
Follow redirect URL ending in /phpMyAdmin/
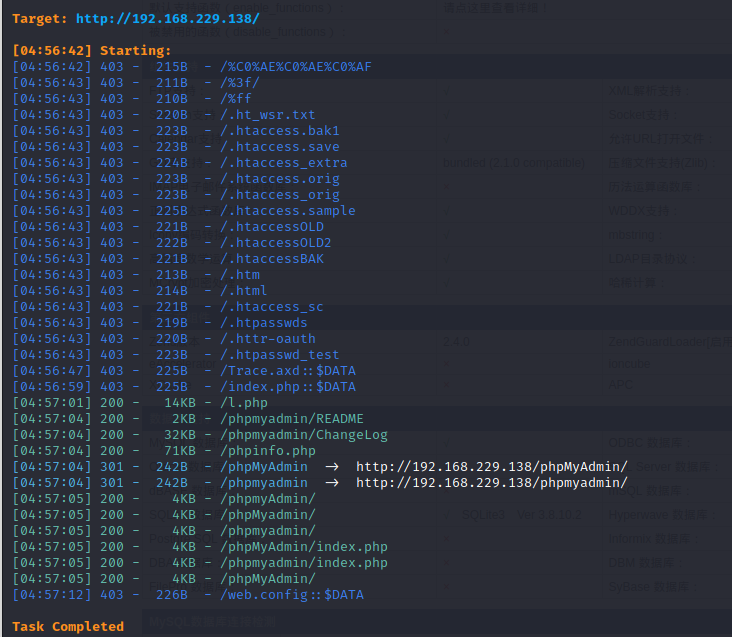492,467
